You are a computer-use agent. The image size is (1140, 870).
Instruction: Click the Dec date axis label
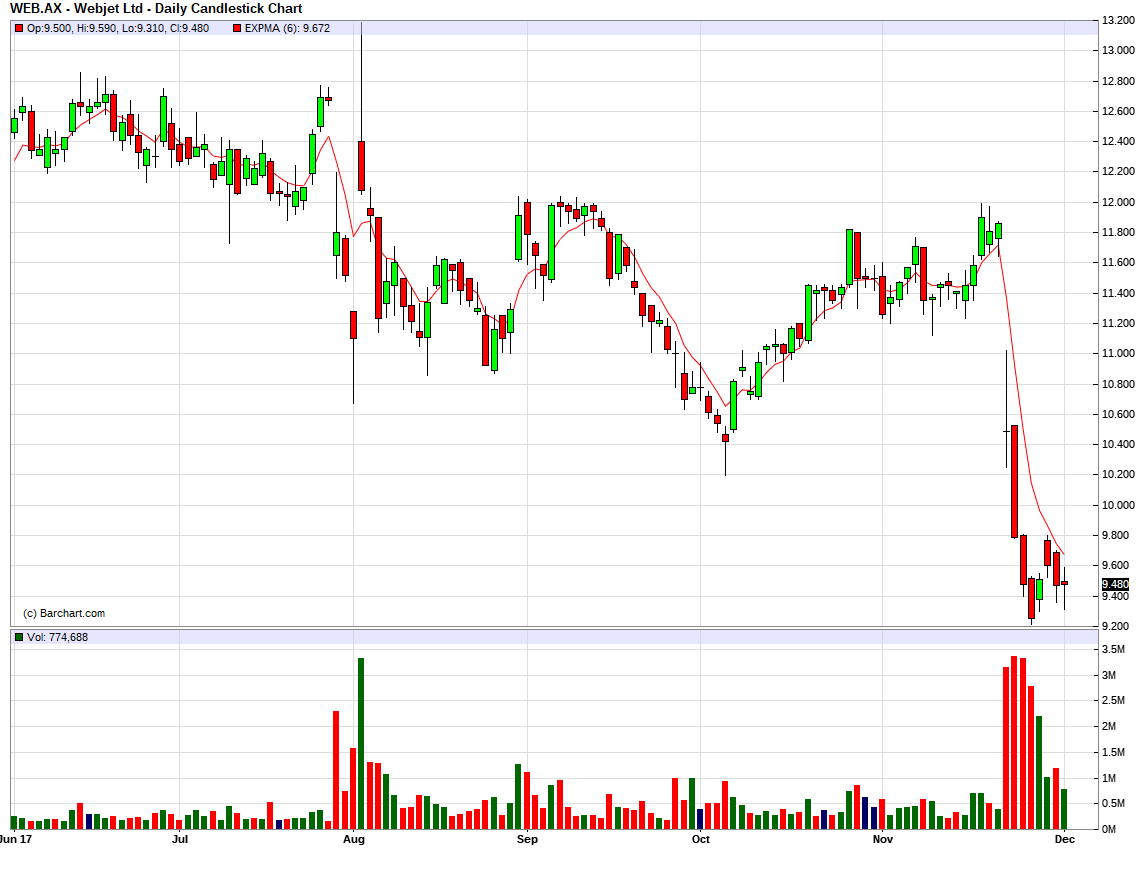point(1064,839)
